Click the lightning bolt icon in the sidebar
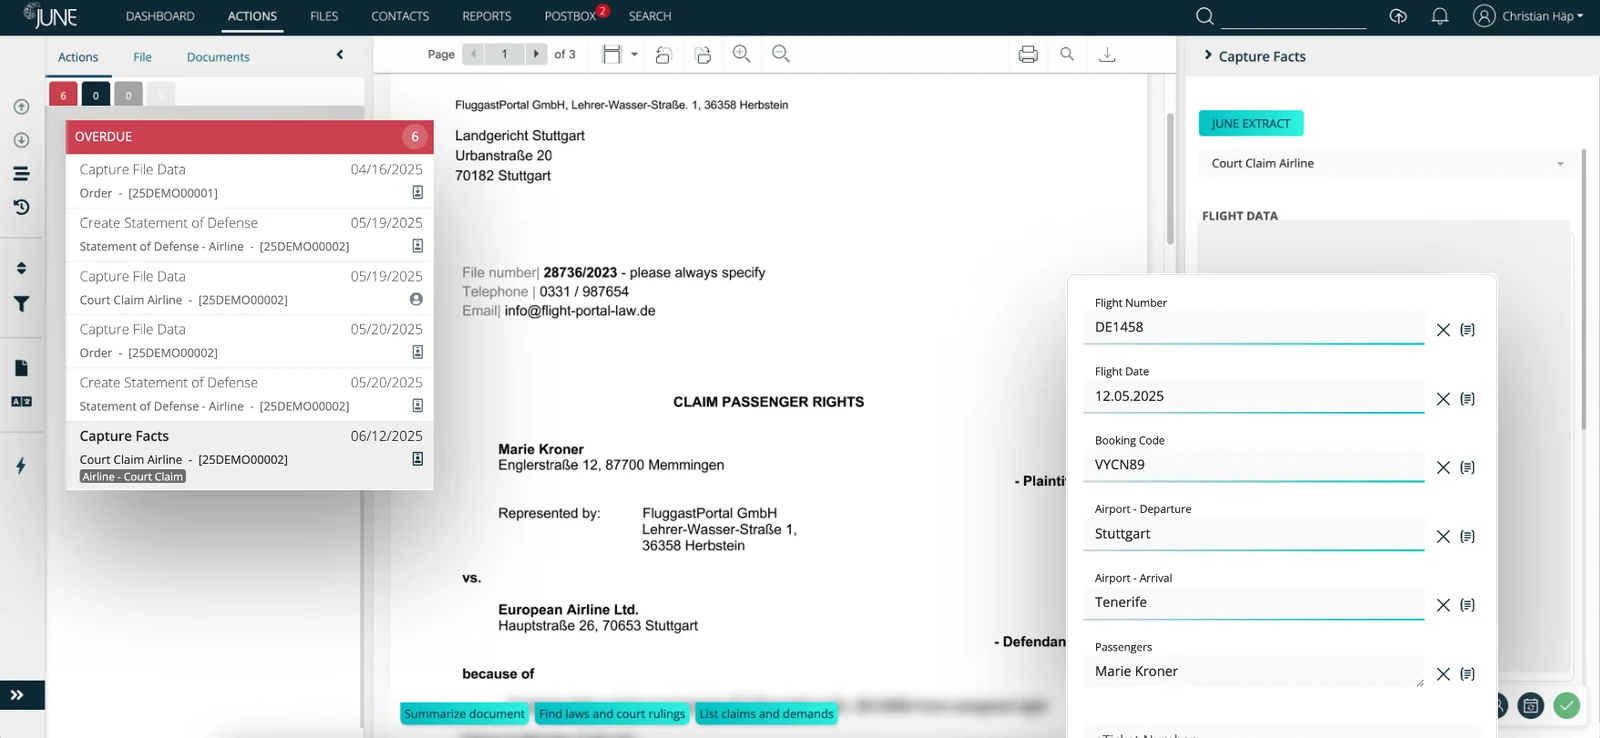1600x738 pixels. 21,465
